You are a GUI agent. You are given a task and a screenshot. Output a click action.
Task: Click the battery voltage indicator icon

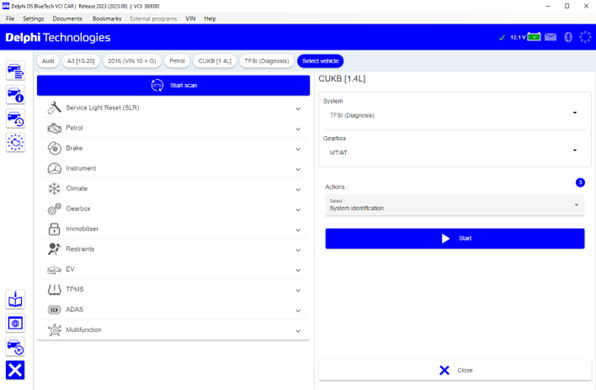coord(534,37)
